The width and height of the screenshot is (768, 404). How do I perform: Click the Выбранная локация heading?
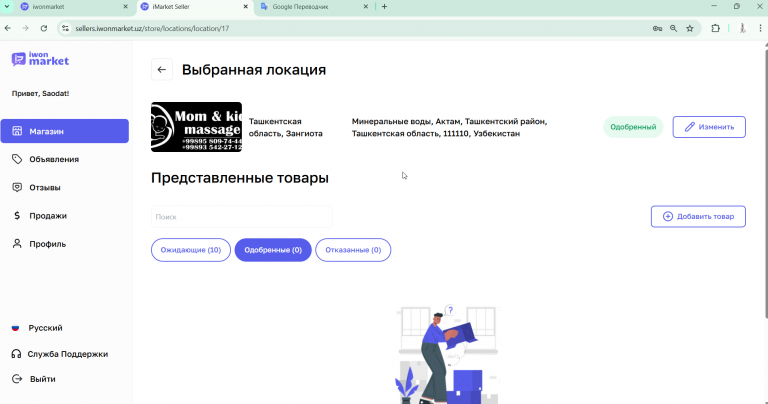coord(254,70)
